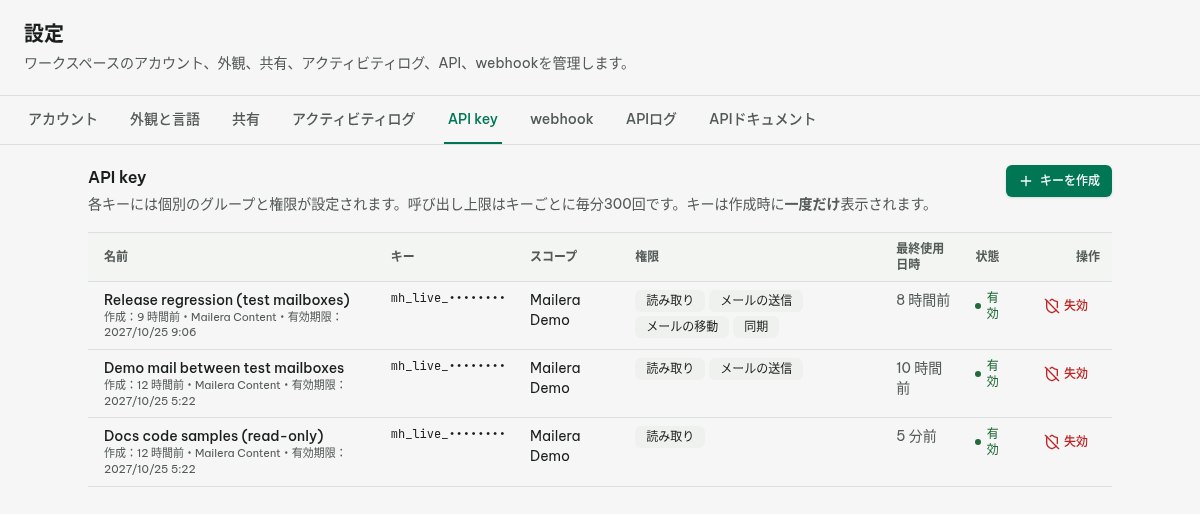This screenshot has height=514, width=1200.
Task: Click メールの送信 tag in Release regression row
Action: pyautogui.click(x=756, y=300)
